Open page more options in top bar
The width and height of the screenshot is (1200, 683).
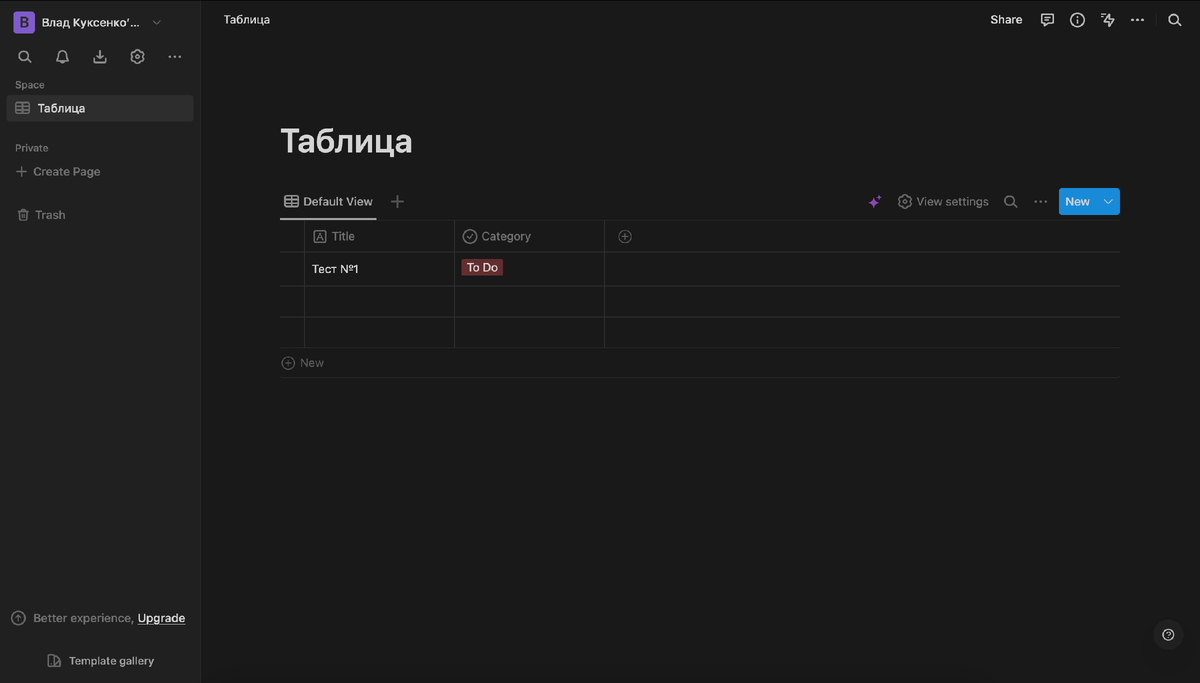pos(1137,19)
